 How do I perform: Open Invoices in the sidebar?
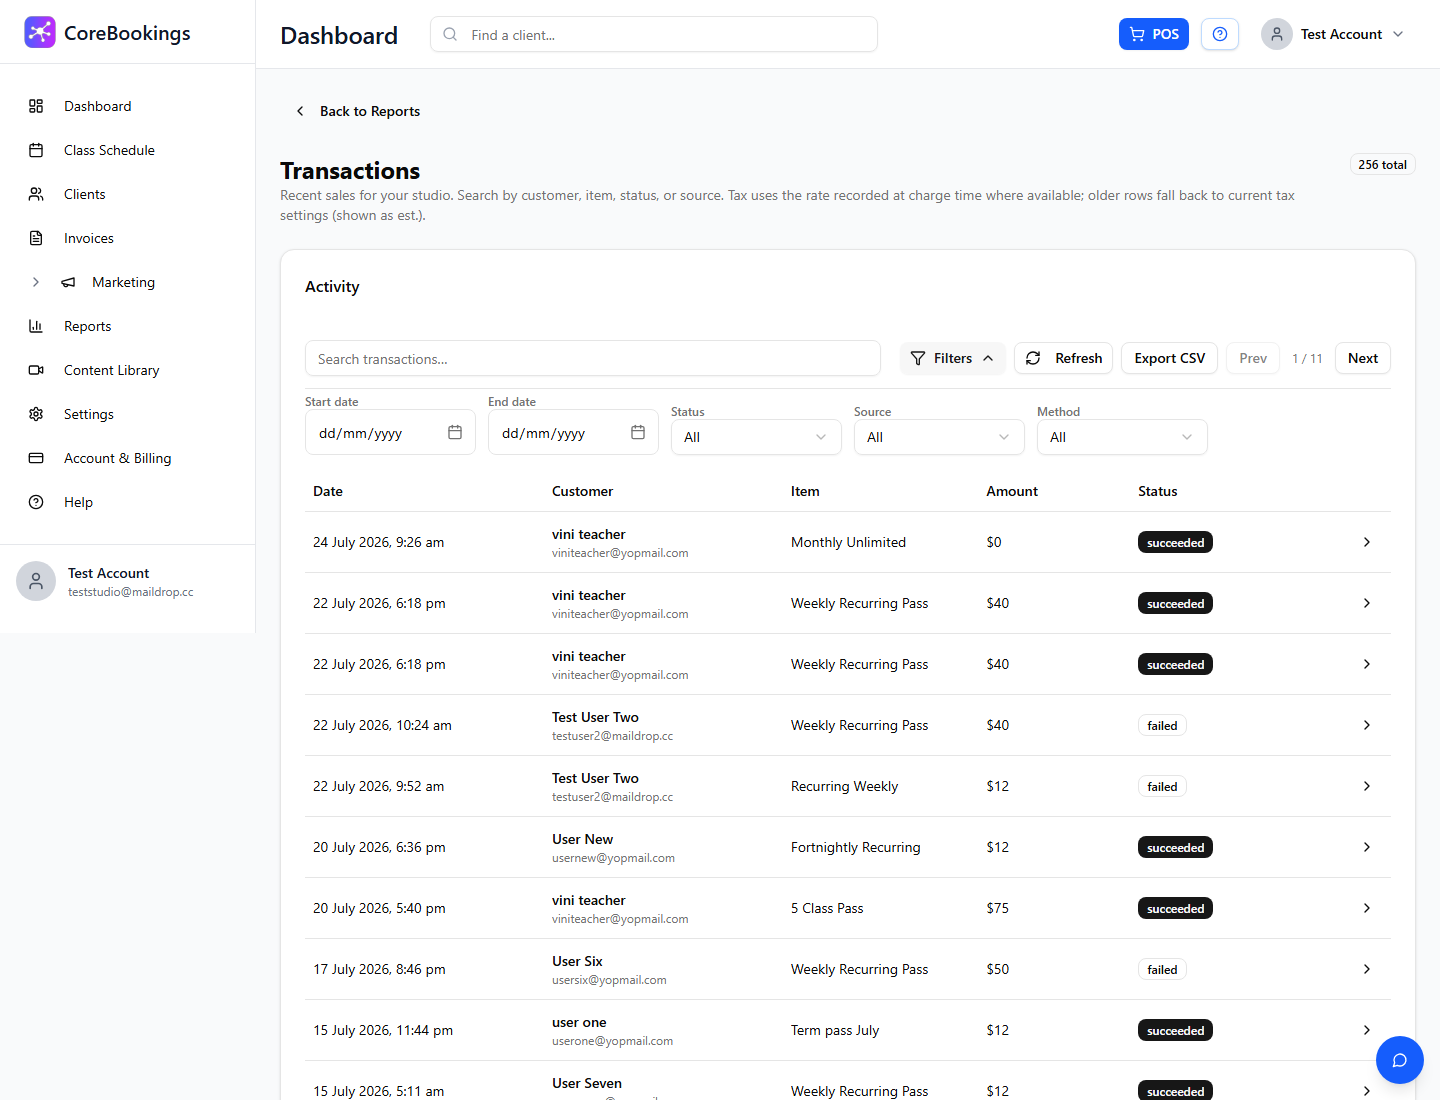[x=88, y=238]
